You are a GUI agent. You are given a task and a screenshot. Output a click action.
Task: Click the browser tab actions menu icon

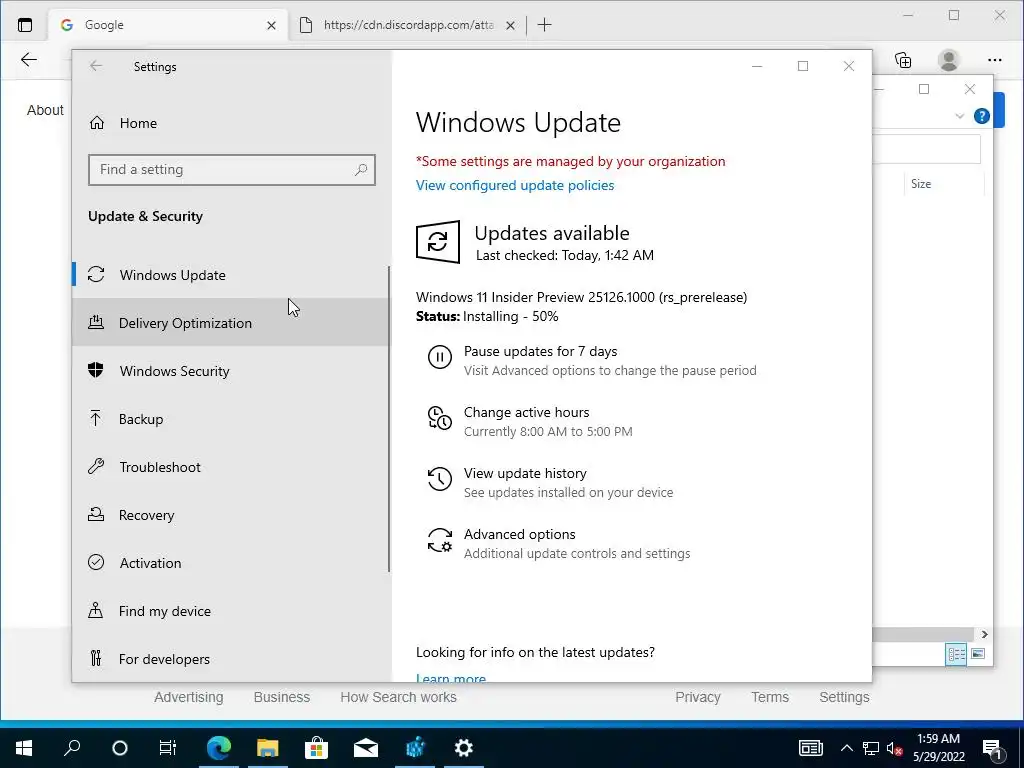click(25, 25)
